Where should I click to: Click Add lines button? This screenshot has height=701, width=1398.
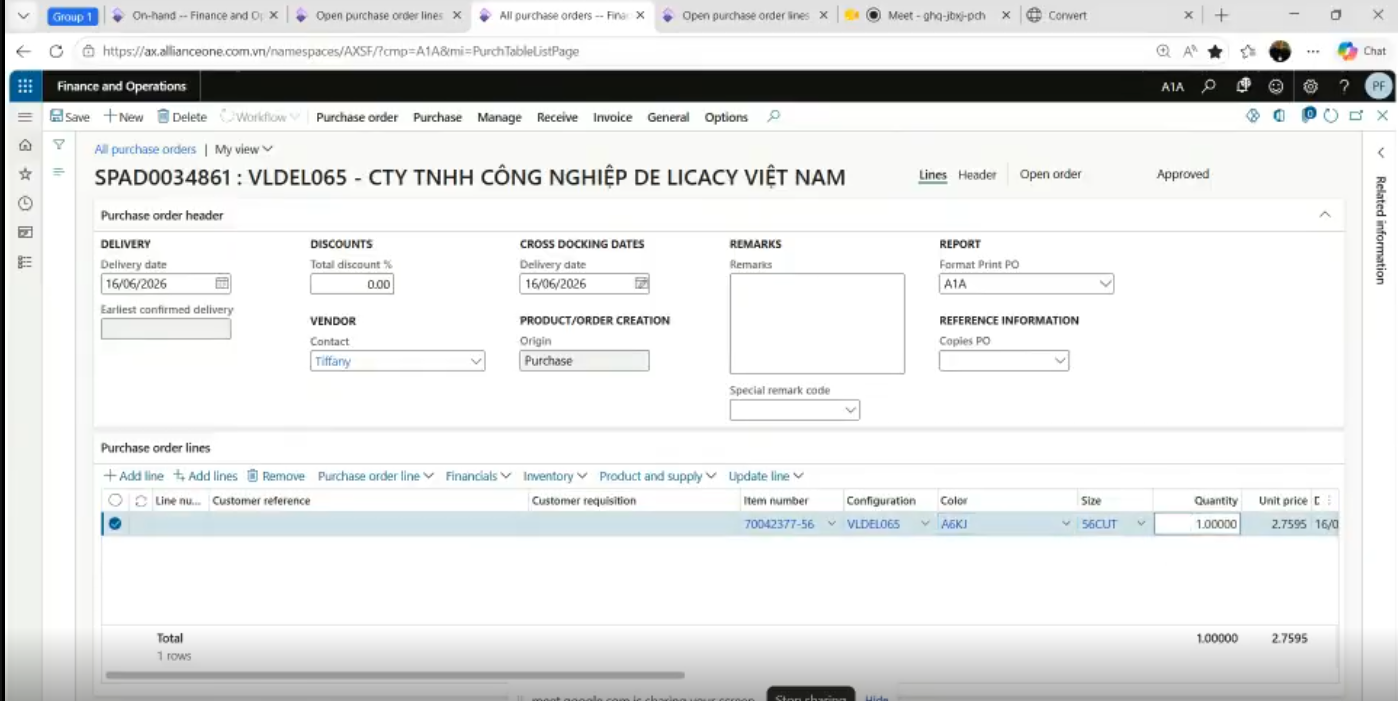coord(205,477)
